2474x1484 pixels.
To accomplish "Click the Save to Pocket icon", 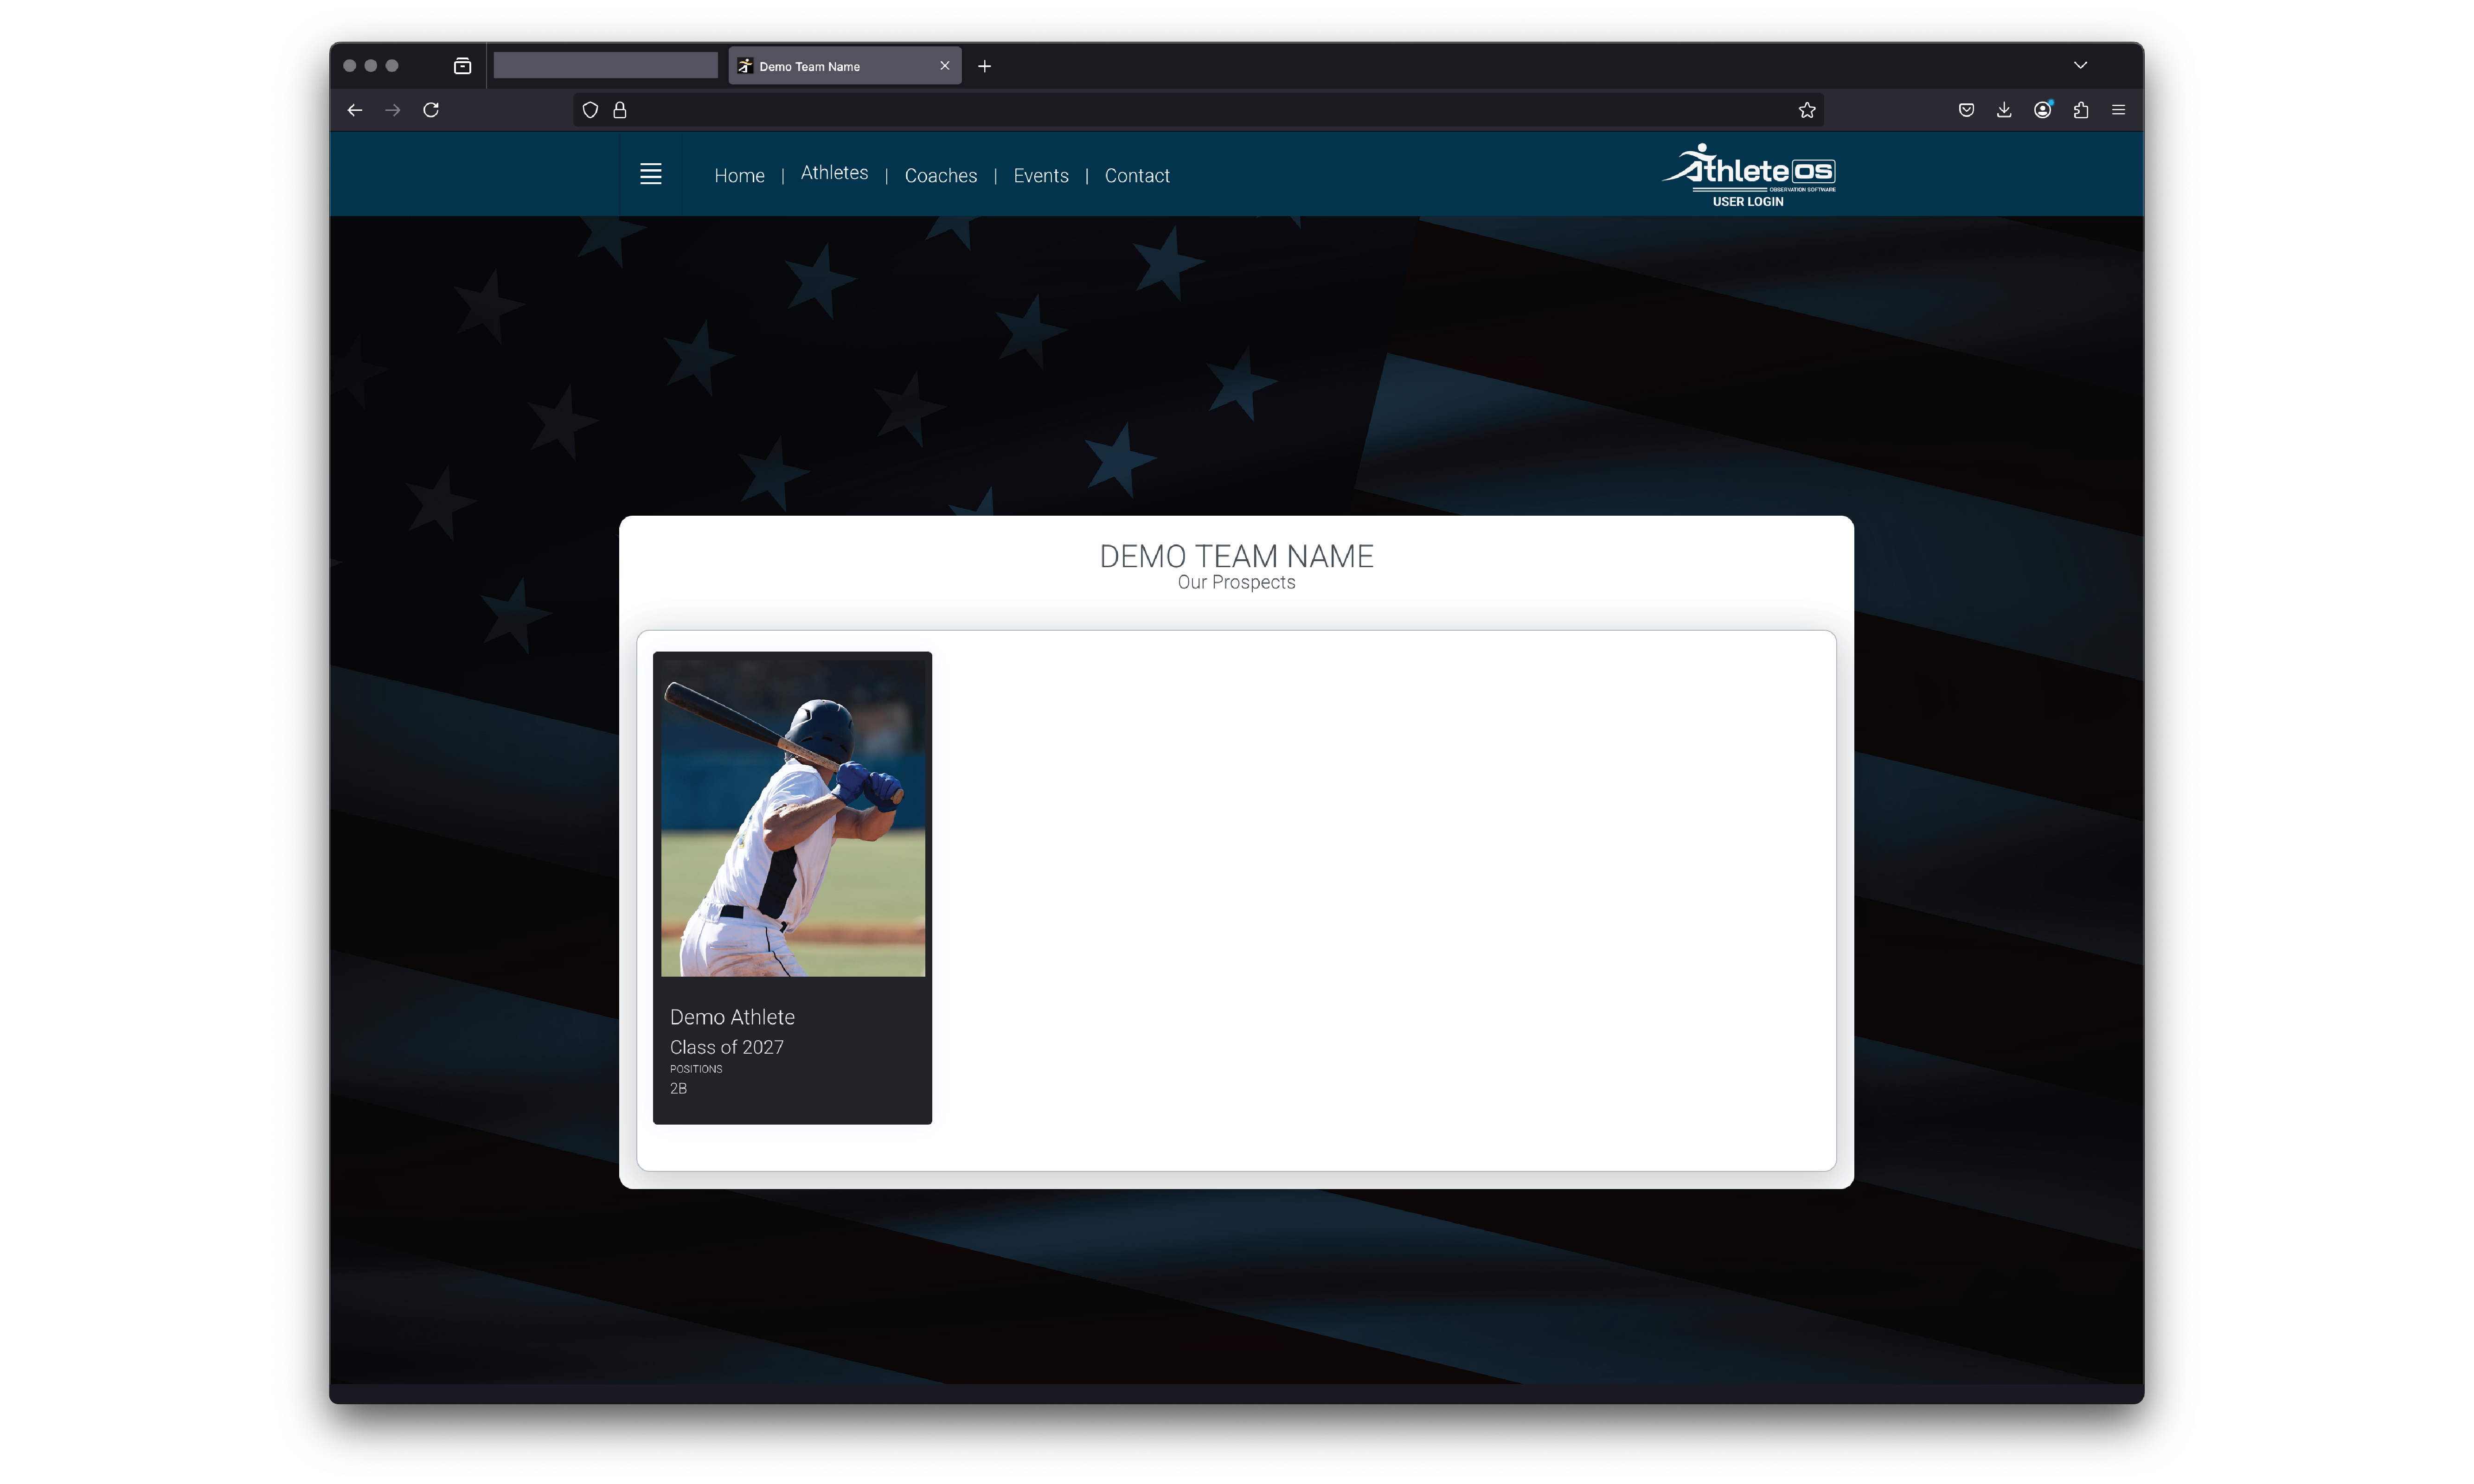I will (x=1966, y=110).
